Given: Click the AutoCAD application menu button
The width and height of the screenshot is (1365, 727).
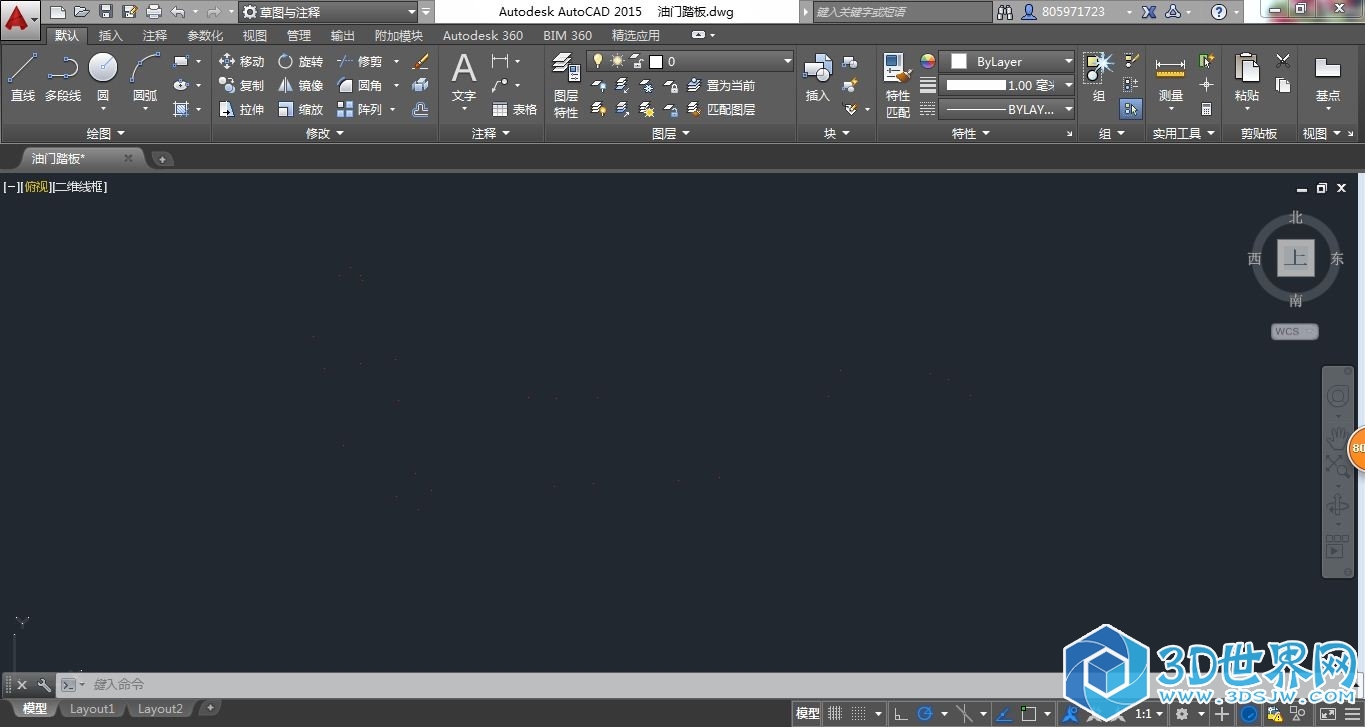Looking at the screenshot, I should [19, 19].
